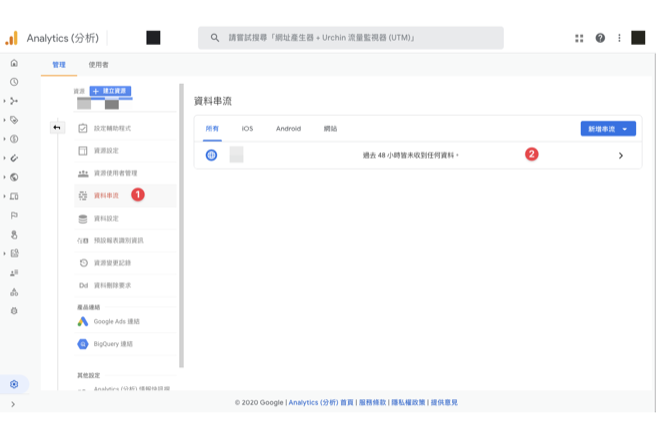Open the 隱私權政策 footer link
This screenshot has width=656, height=436.
[x=407, y=402]
